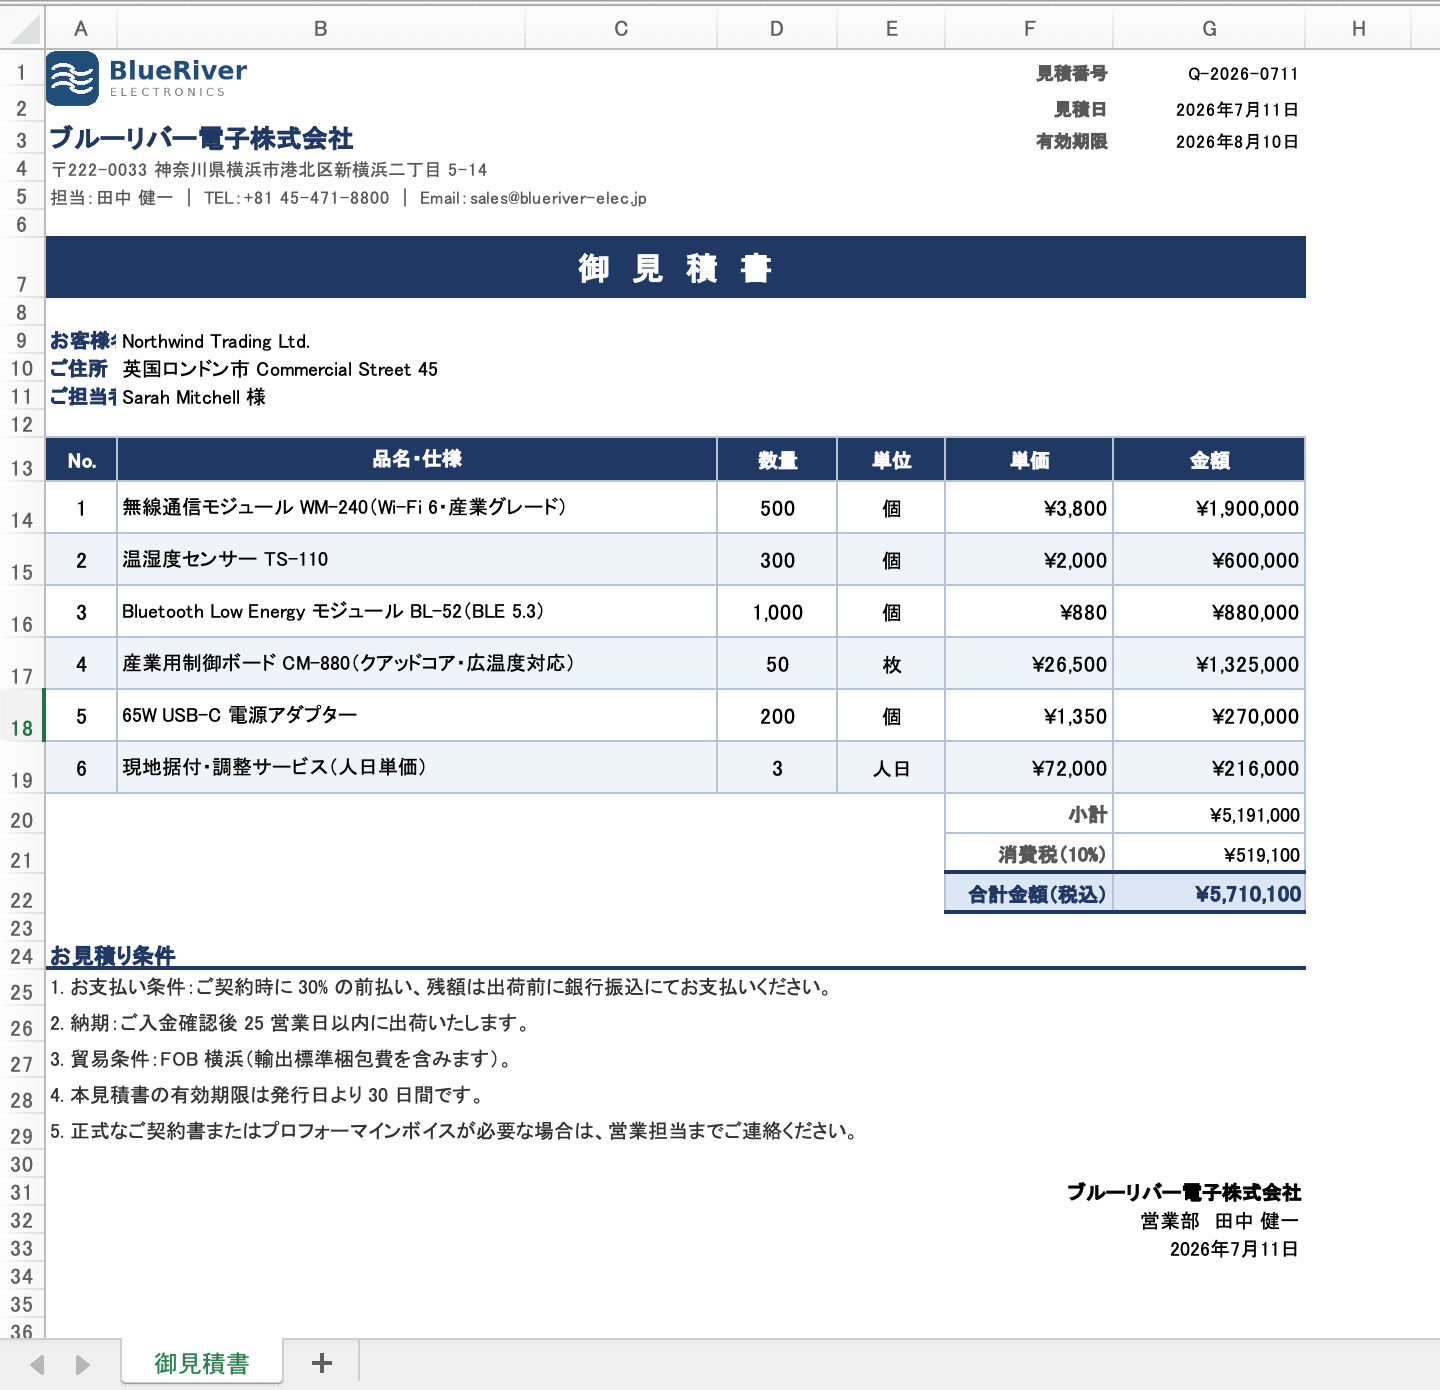Click the 単位 column heading
This screenshot has width=1440, height=1390.
pos(891,460)
